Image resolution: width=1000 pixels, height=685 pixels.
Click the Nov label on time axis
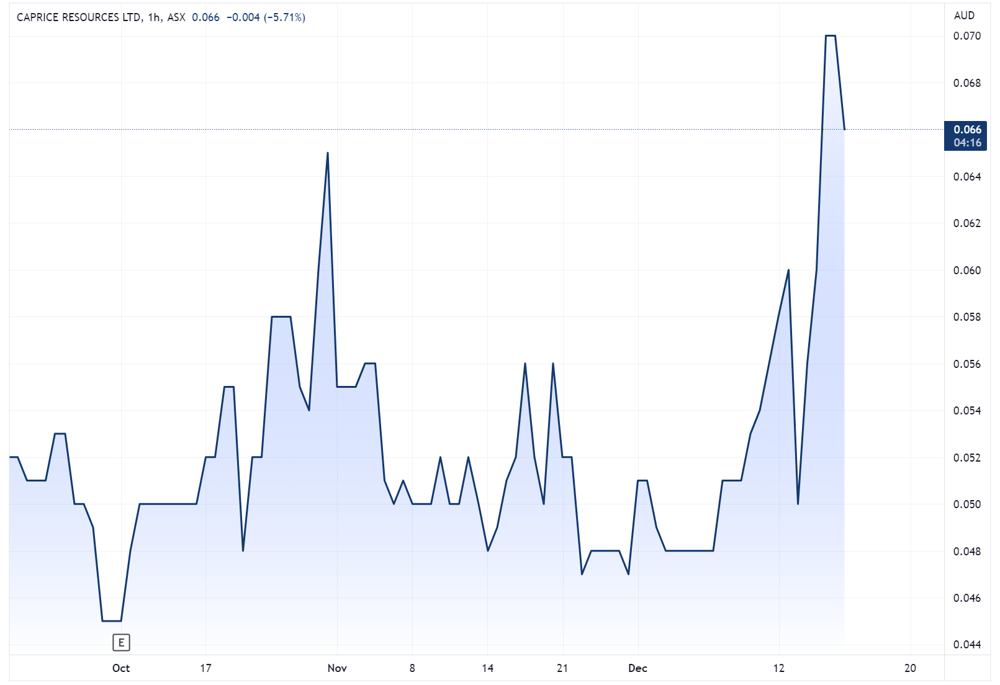tap(337, 668)
